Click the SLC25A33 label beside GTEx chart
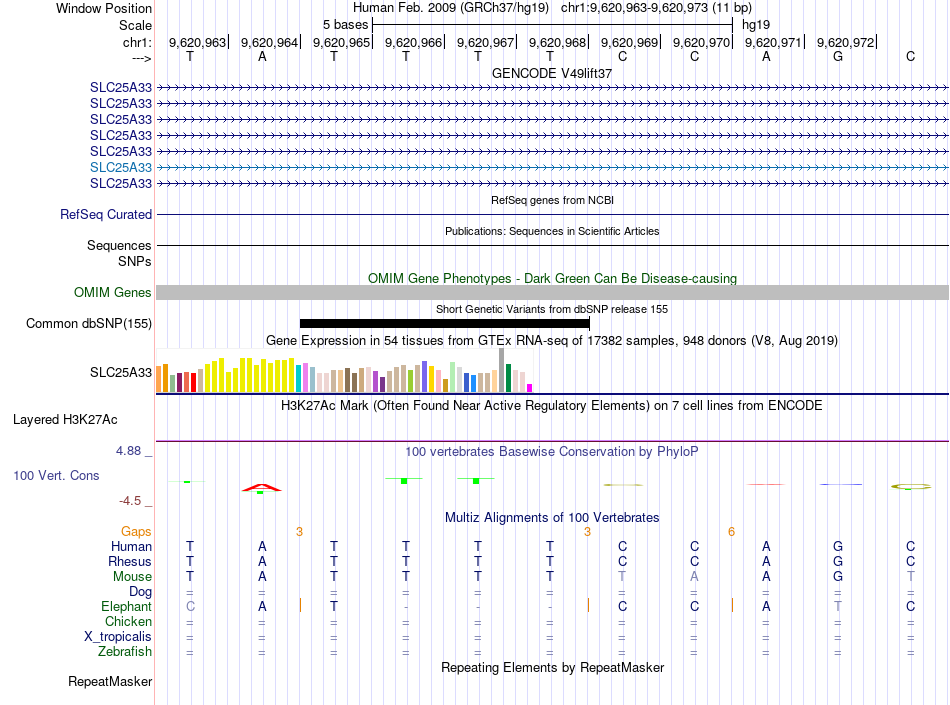950x705 pixels. pyautogui.click(x=121, y=372)
